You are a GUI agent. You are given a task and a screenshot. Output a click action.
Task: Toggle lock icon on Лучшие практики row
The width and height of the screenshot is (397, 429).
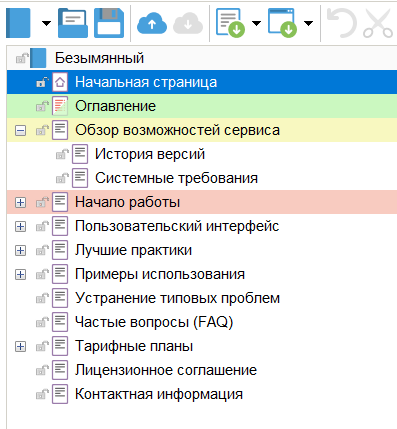coord(42,250)
